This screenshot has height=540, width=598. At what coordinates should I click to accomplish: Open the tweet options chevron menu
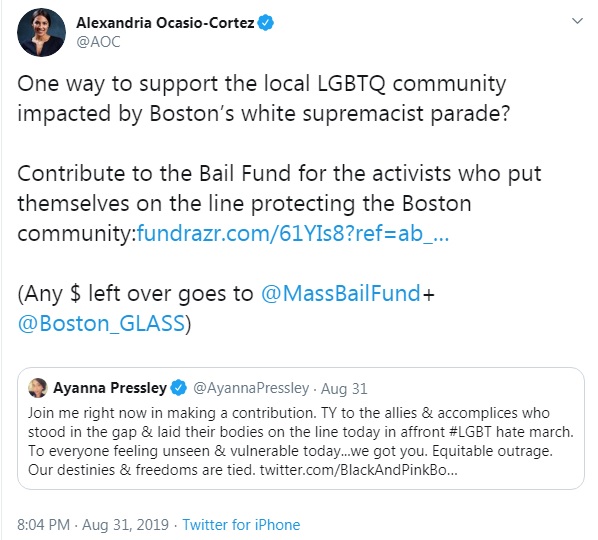(577, 21)
